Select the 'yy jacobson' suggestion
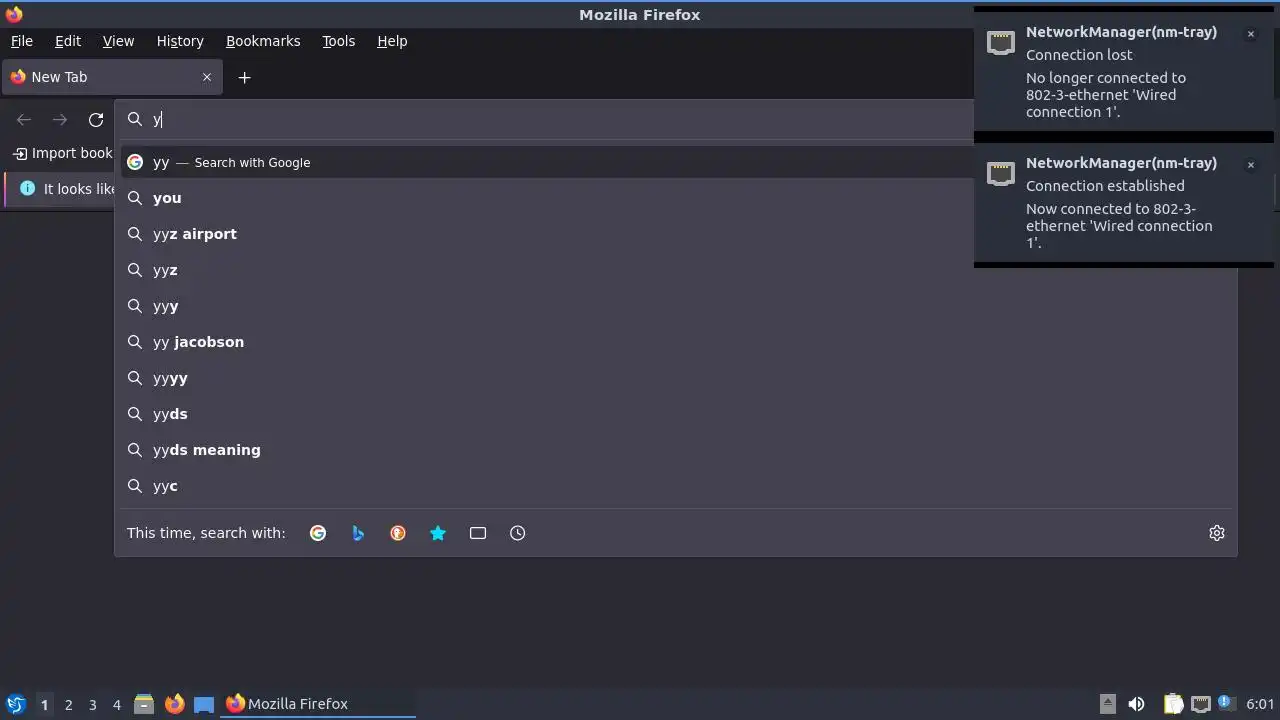 tap(676, 342)
